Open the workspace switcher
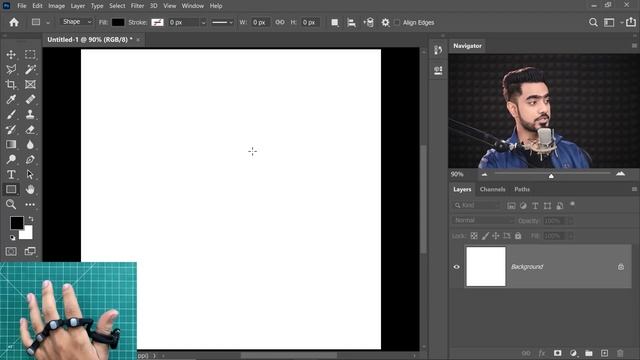Screen dimensions: 640x360 click(609, 22)
